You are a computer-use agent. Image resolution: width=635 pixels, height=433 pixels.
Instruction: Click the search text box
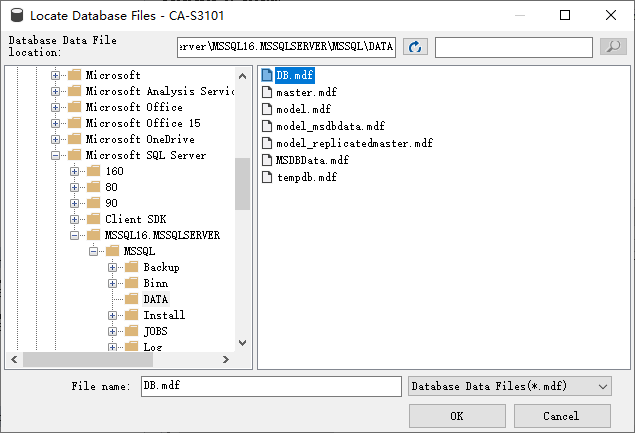(515, 47)
